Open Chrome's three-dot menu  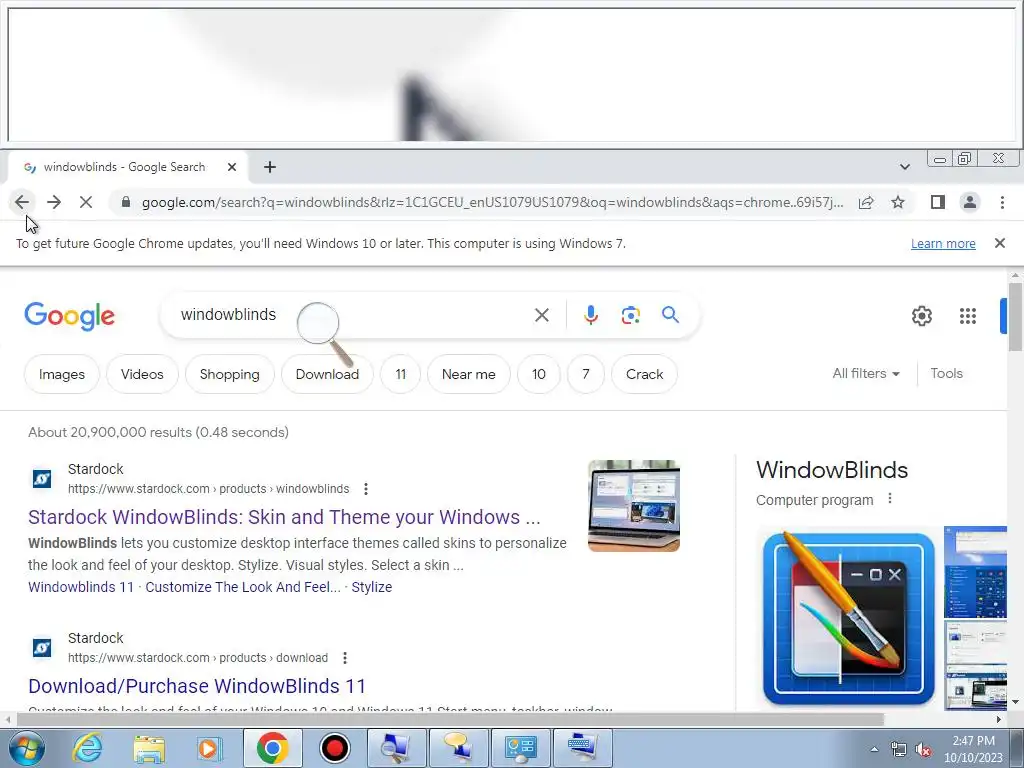1002,202
